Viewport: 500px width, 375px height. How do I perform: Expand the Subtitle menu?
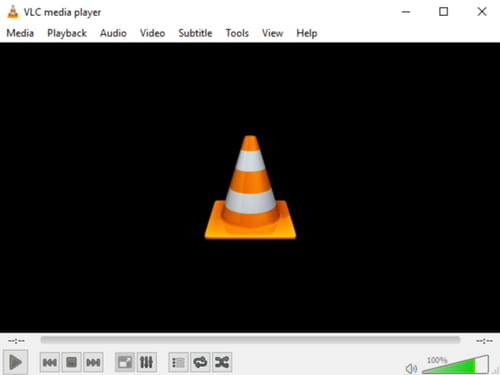coord(195,33)
